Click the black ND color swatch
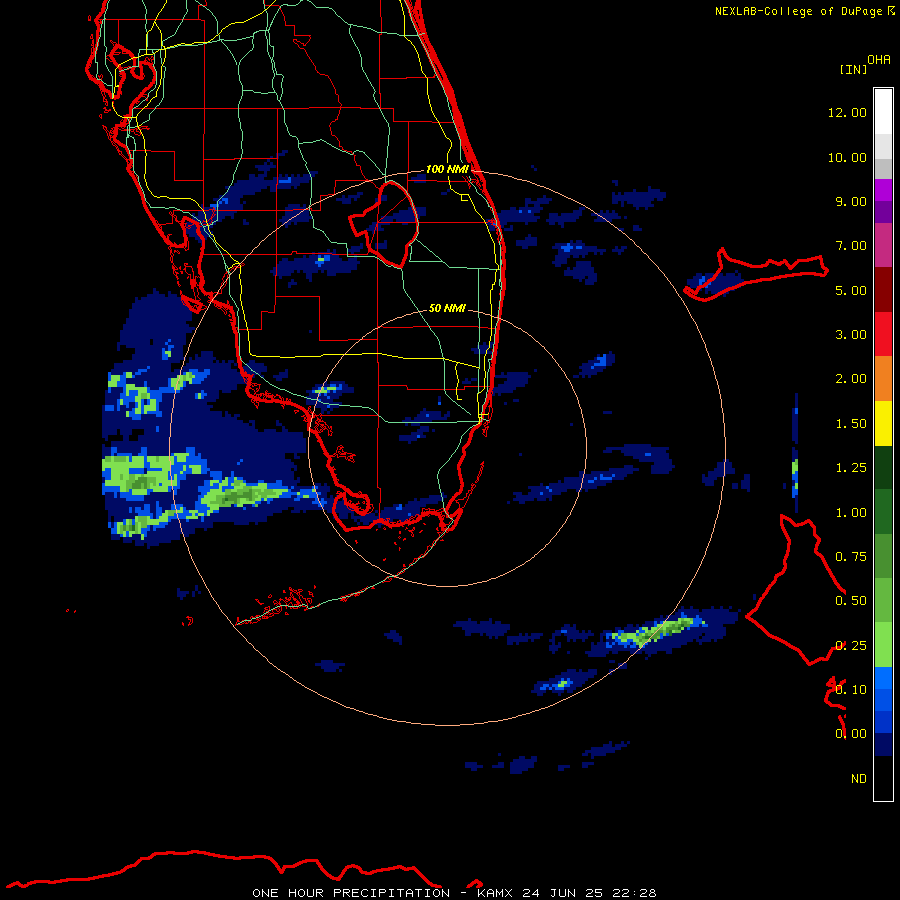Screen dimensions: 900x900 click(x=883, y=778)
